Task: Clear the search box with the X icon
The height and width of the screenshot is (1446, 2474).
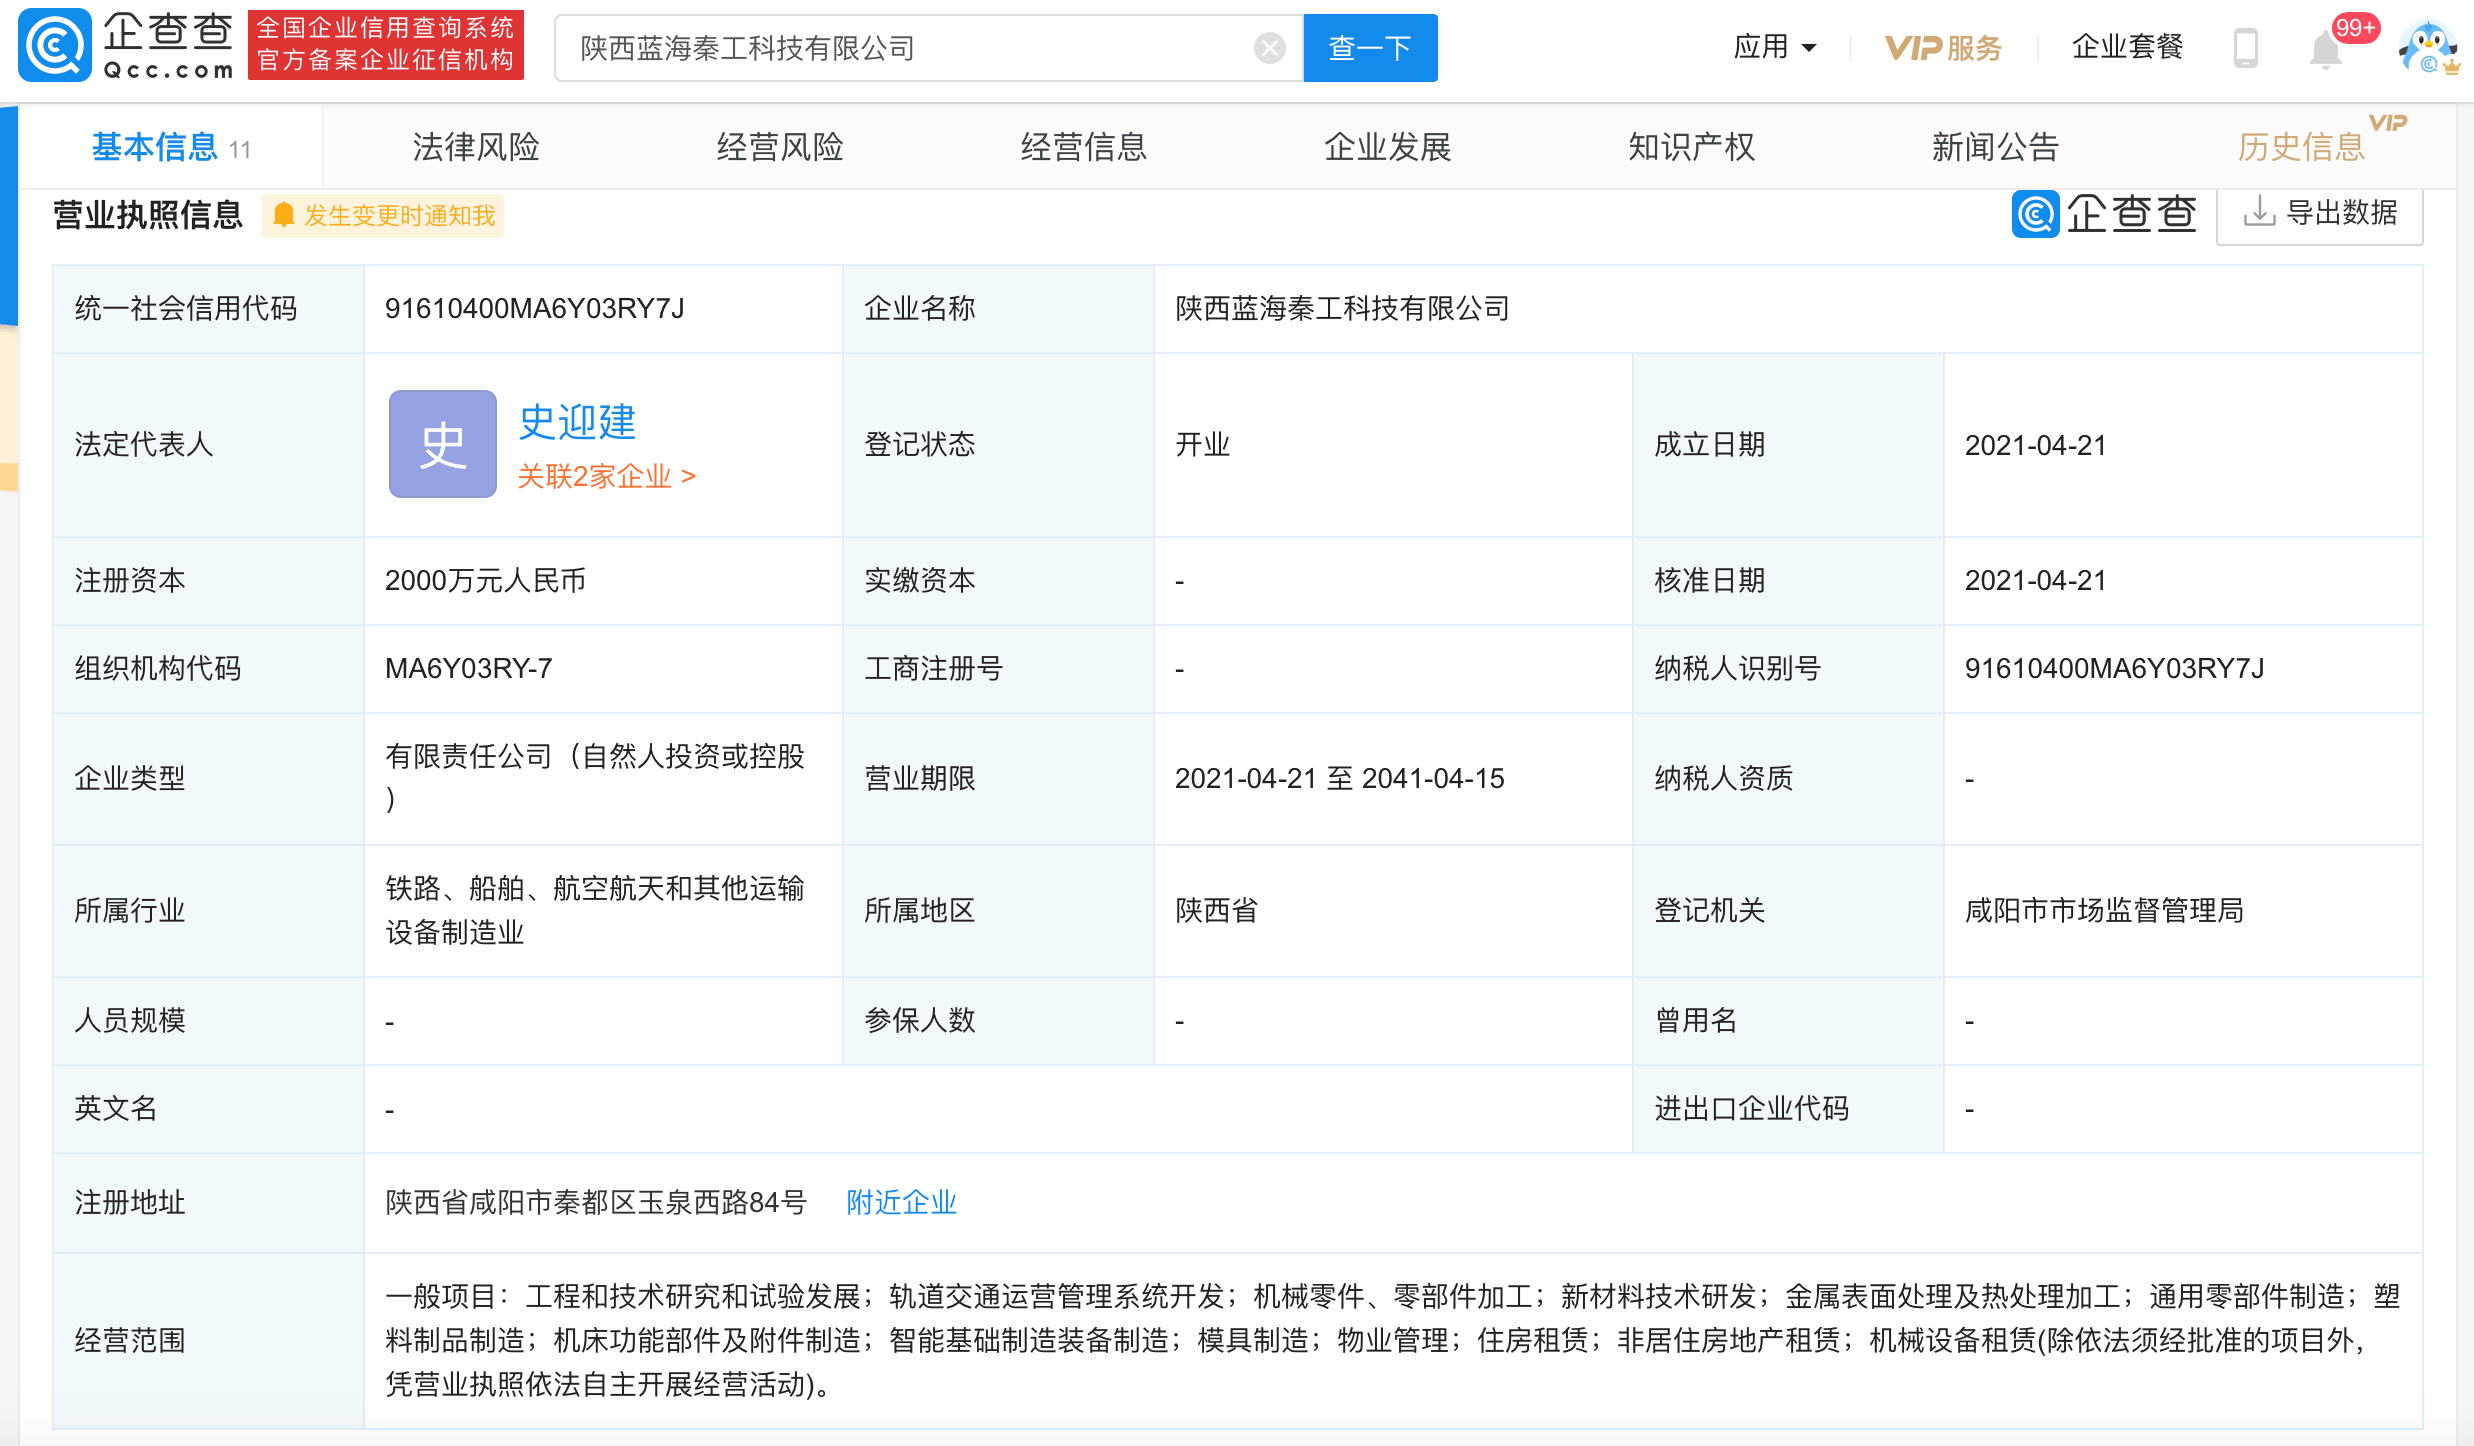Action: pyautogui.click(x=1269, y=48)
